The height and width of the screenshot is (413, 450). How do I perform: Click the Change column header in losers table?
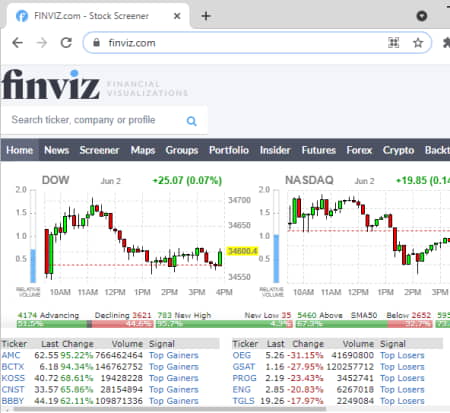(308, 344)
